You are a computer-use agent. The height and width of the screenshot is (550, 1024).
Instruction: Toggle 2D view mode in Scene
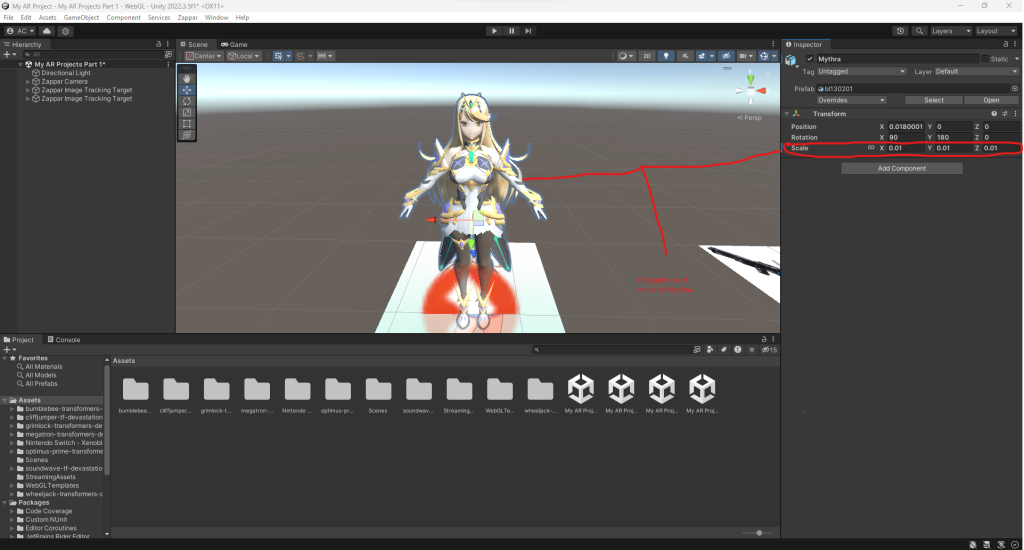click(x=647, y=56)
